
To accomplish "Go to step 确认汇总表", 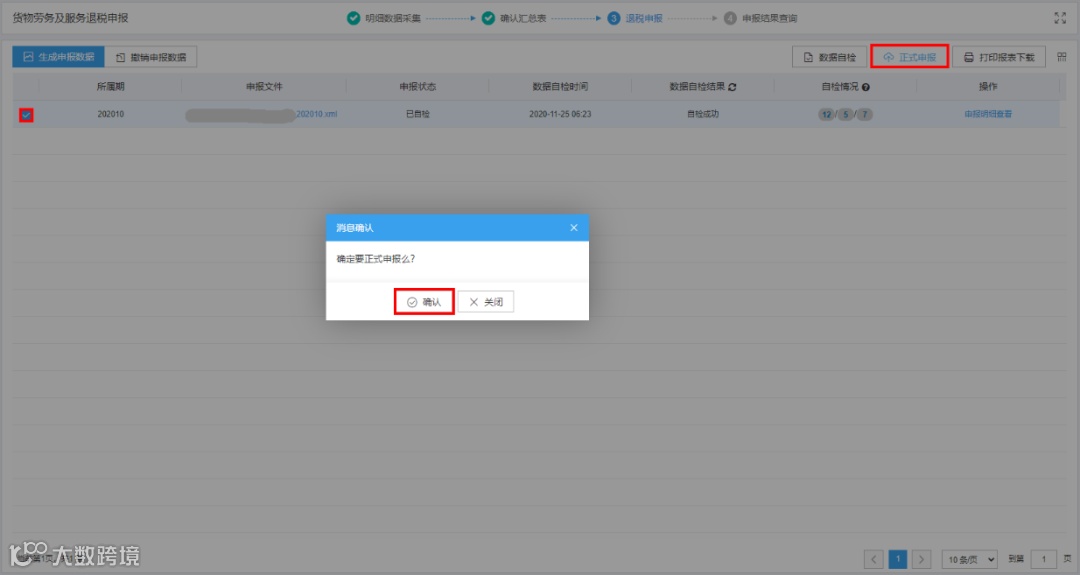I will click(514, 19).
